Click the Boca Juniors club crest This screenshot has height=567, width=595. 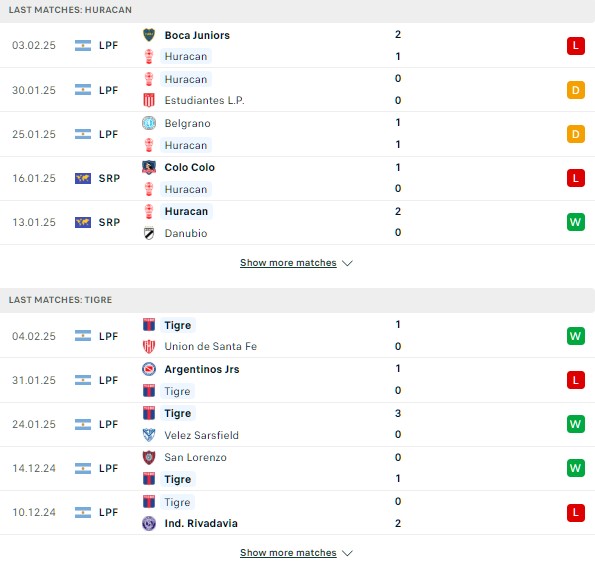[x=149, y=35]
